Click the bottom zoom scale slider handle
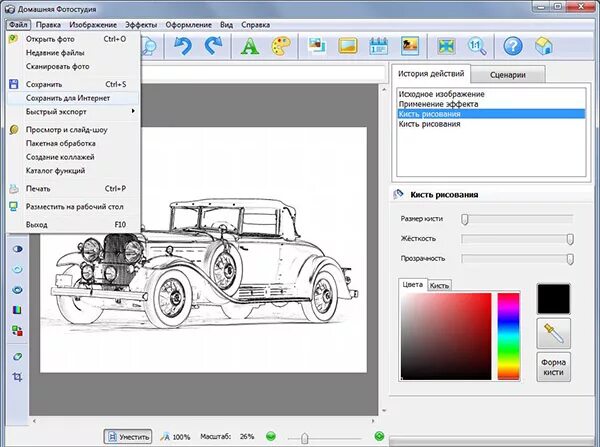Screen dimensions: 600x447 [x=305, y=437]
